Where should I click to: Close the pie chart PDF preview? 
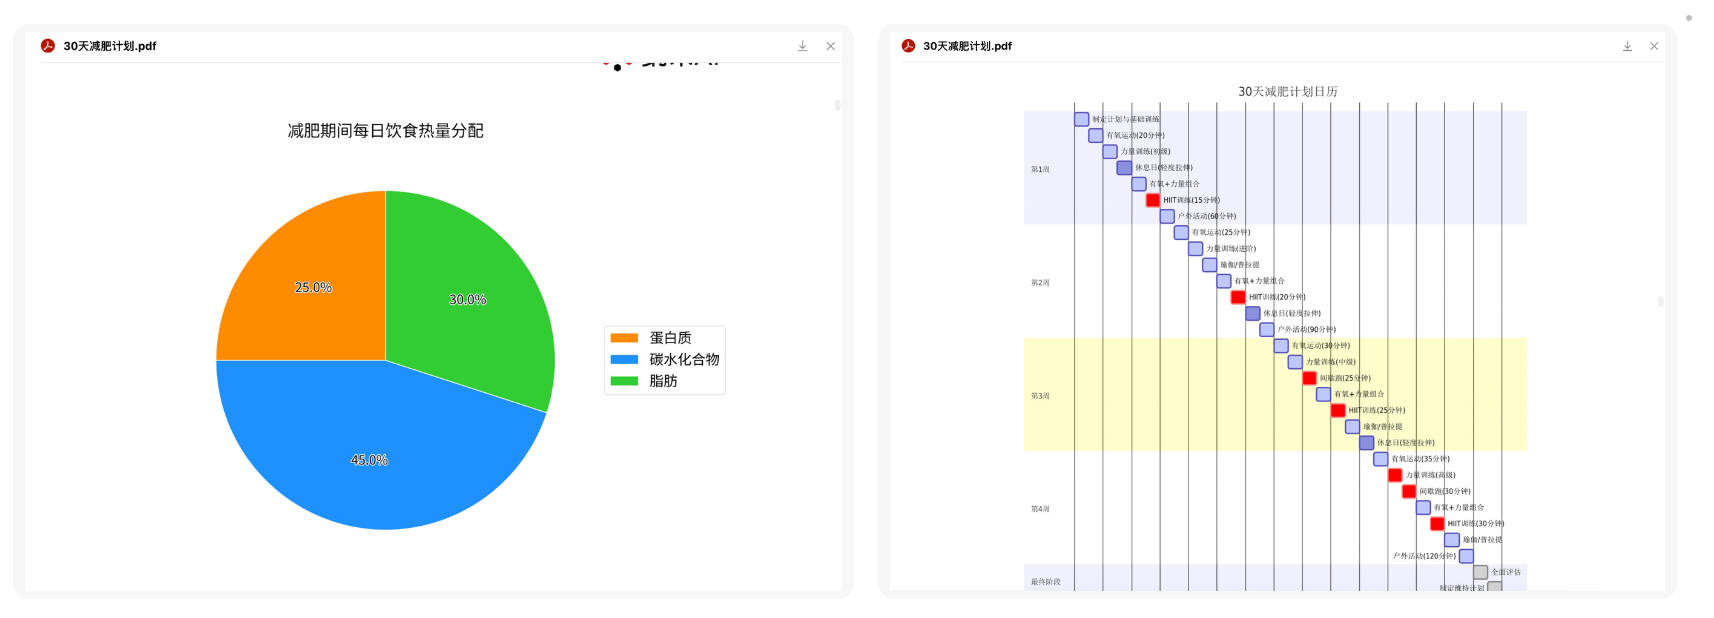pos(830,46)
